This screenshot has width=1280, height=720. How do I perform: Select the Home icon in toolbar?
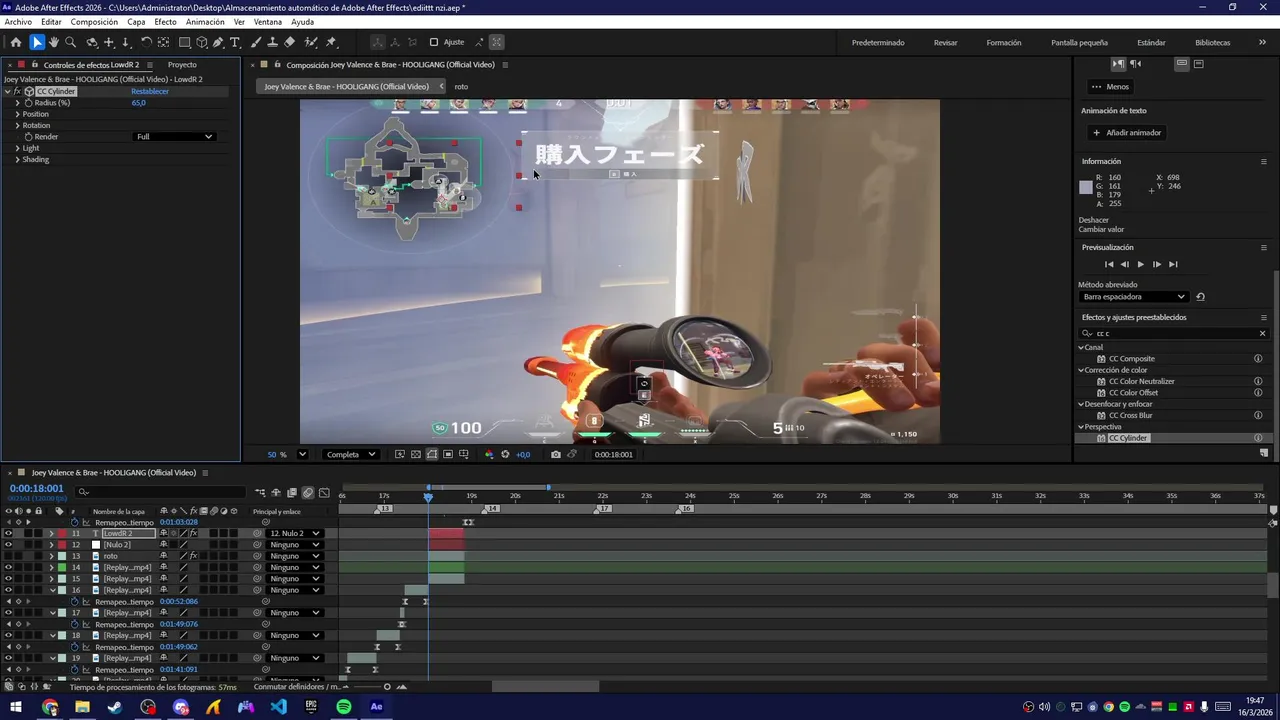click(15, 42)
